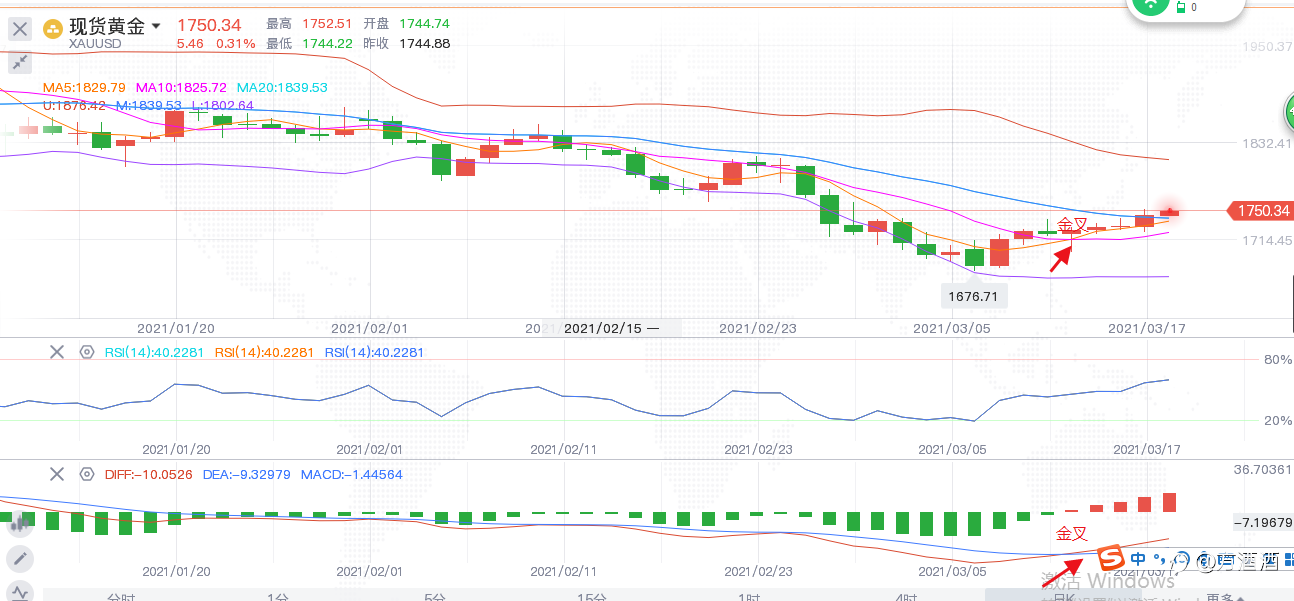The image size is (1294, 601).
Task: Switch to the 1时 timeframe tab
Action: [x=748, y=596]
